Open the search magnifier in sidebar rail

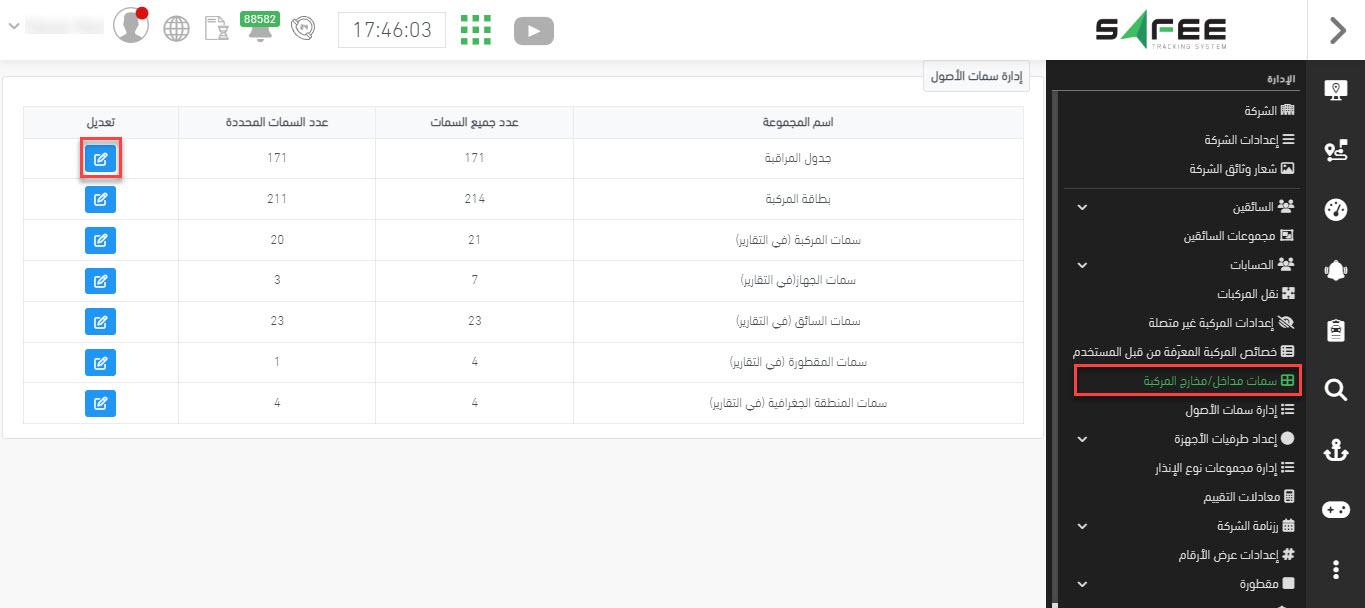tap(1336, 390)
